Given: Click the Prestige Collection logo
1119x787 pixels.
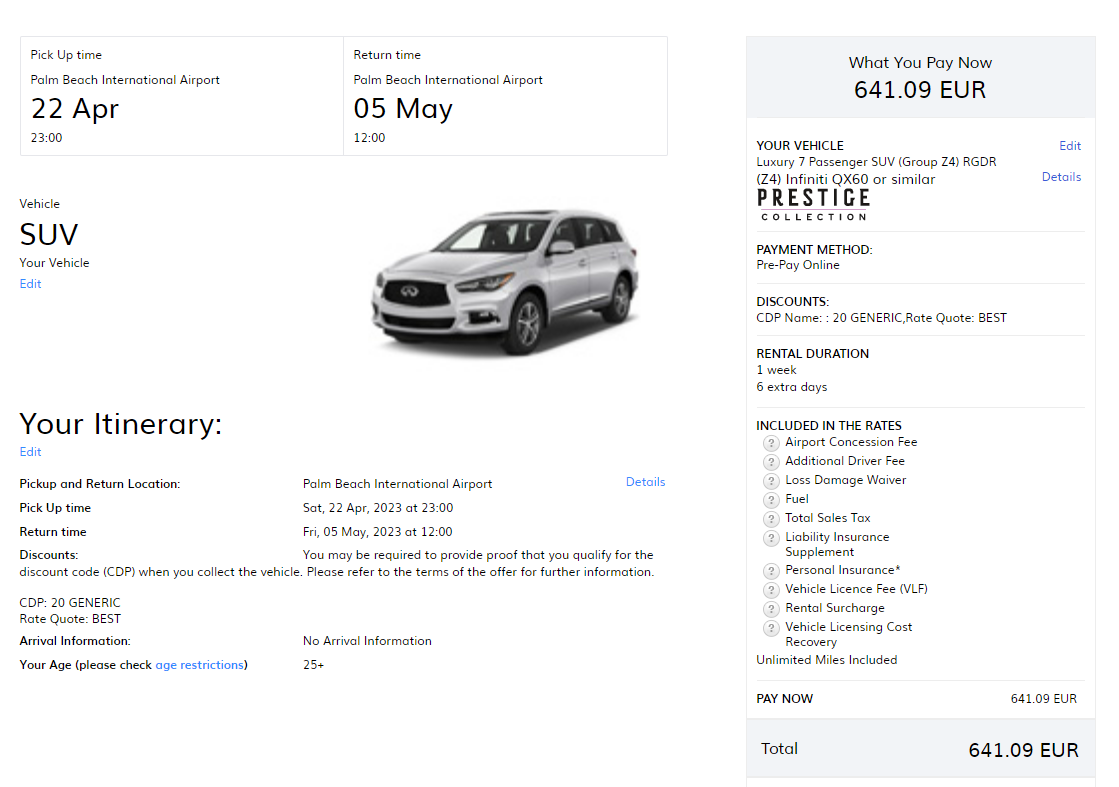Looking at the screenshot, I should pyautogui.click(x=813, y=204).
